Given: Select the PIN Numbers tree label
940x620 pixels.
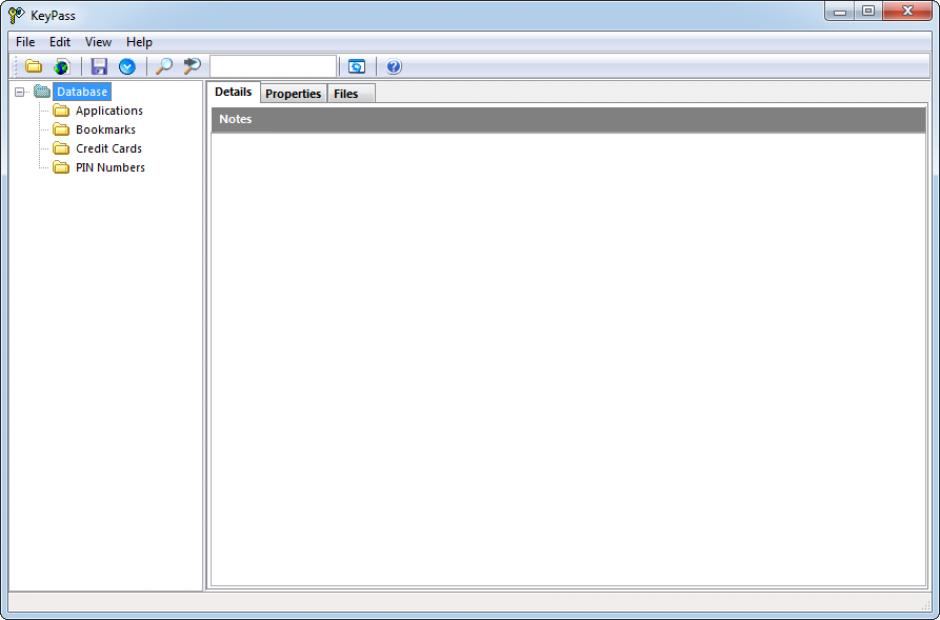Looking at the screenshot, I should click(x=110, y=167).
